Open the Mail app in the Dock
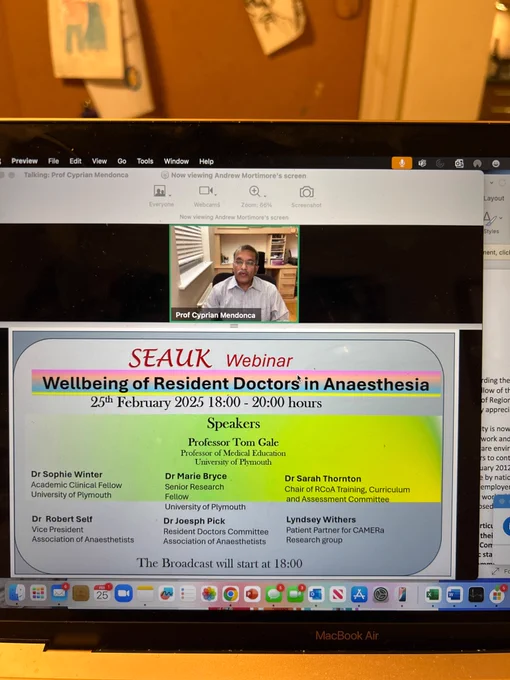This screenshot has width=510, height=680. (x=59, y=593)
